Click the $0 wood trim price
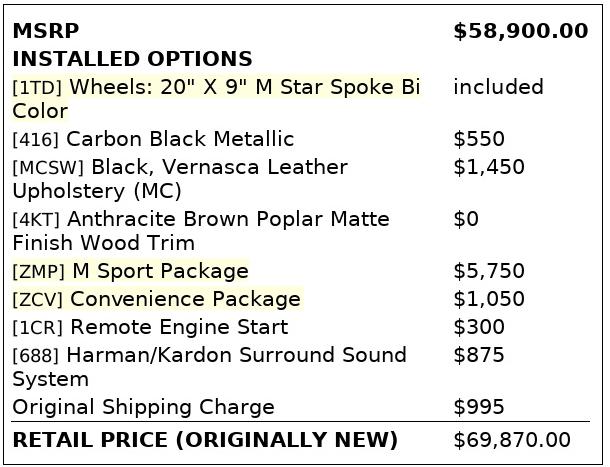This screenshot has height=467, width=610. (x=466, y=219)
